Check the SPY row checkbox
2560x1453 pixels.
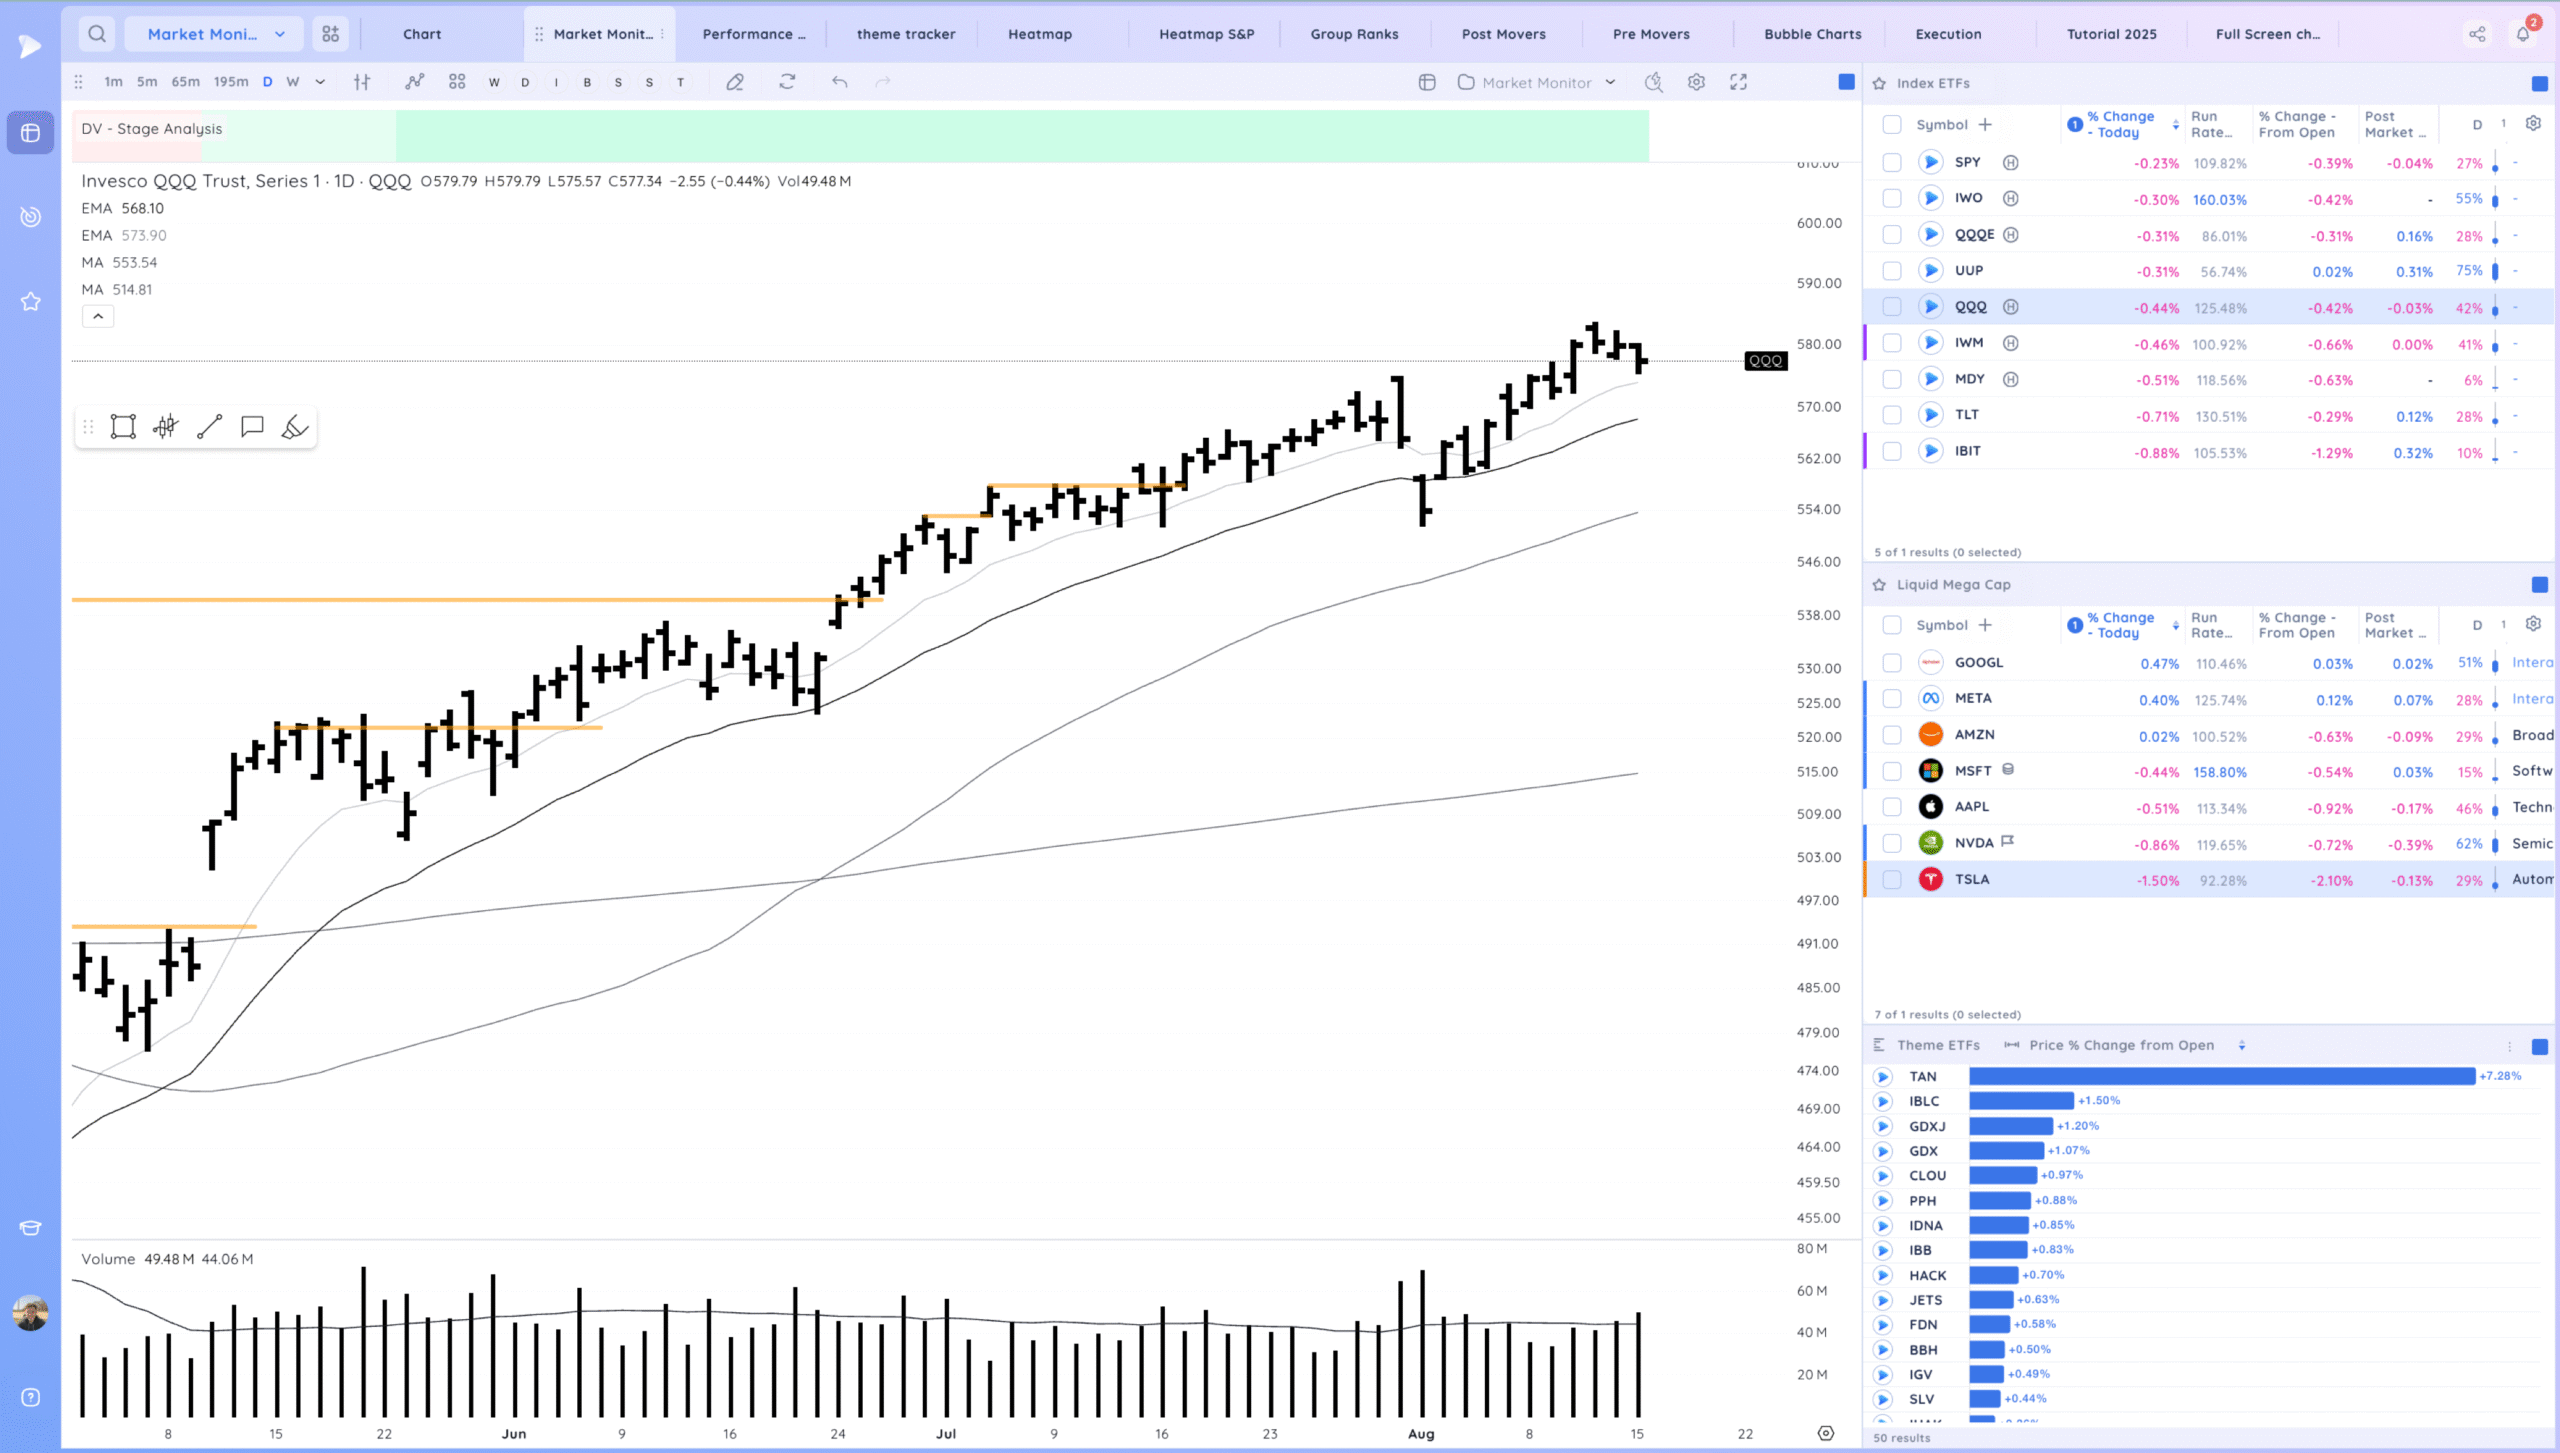pos(1891,163)
